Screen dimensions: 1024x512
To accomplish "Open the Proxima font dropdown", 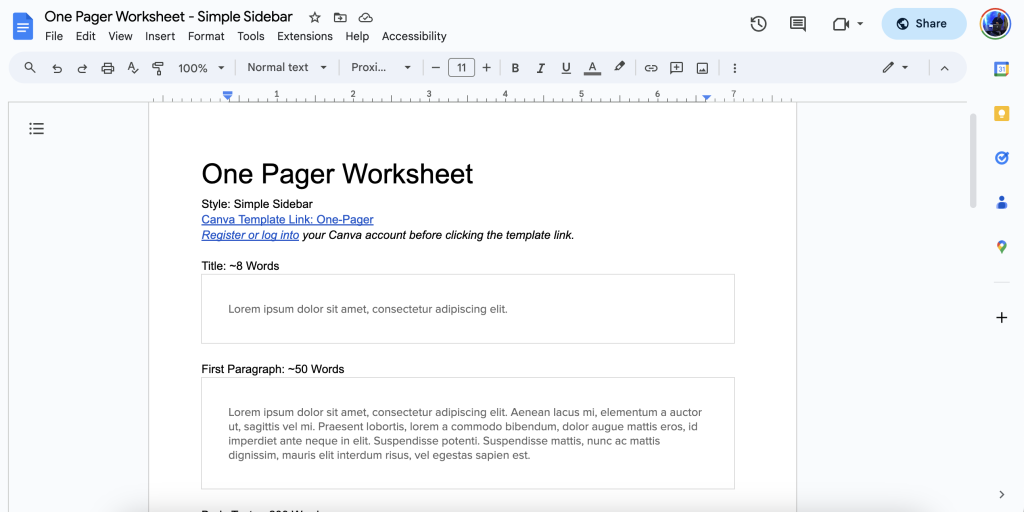I will click(381, 67).
